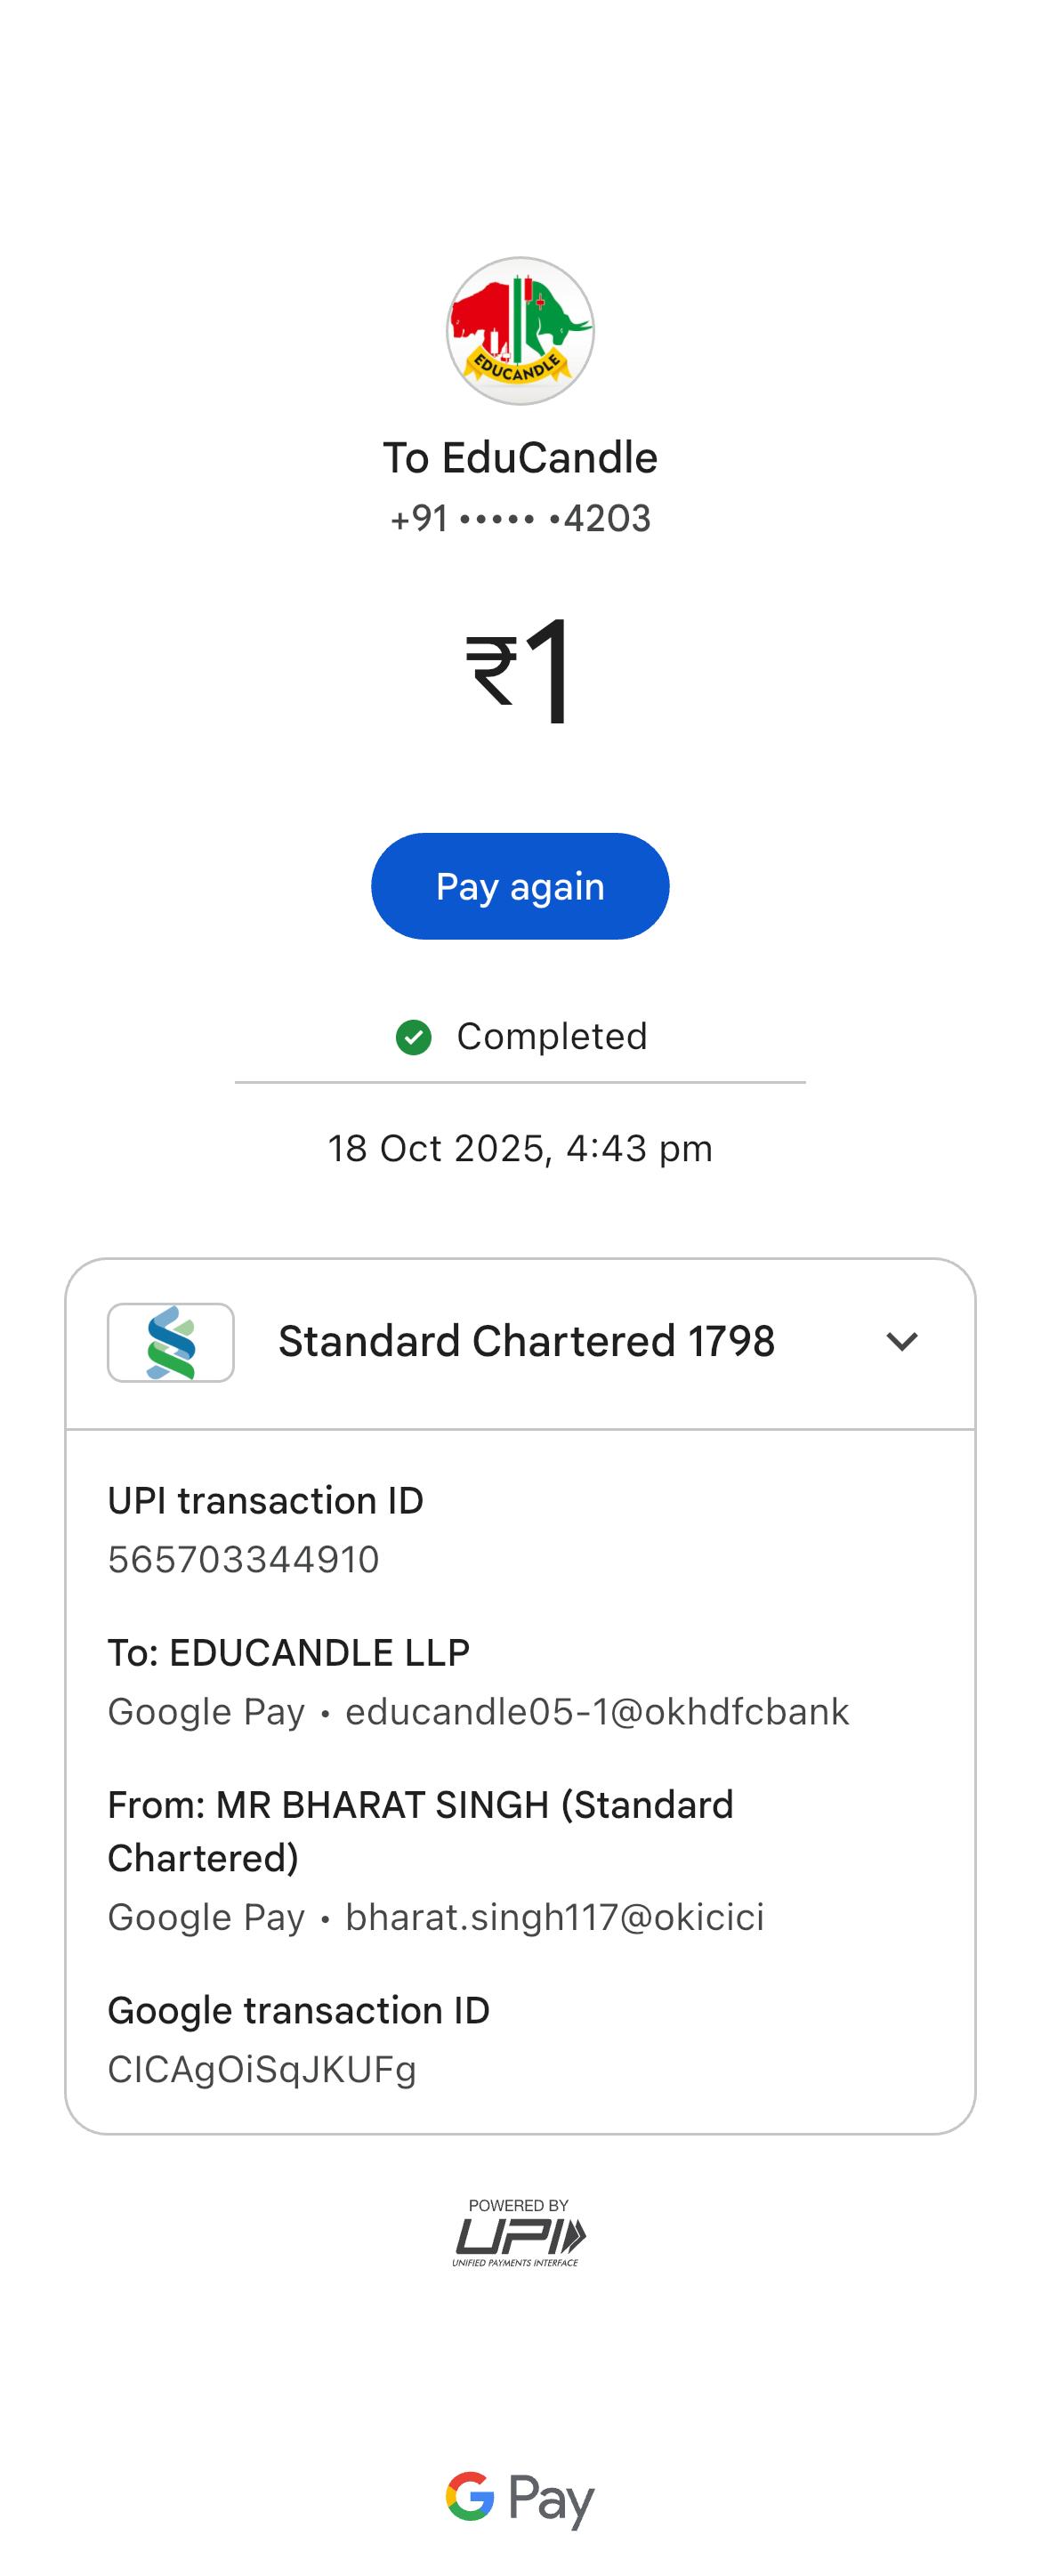Click the educandle05-1@okhdfcbank UPI address
Screen dimensions: 1041x2576
tap(597, 1712)
